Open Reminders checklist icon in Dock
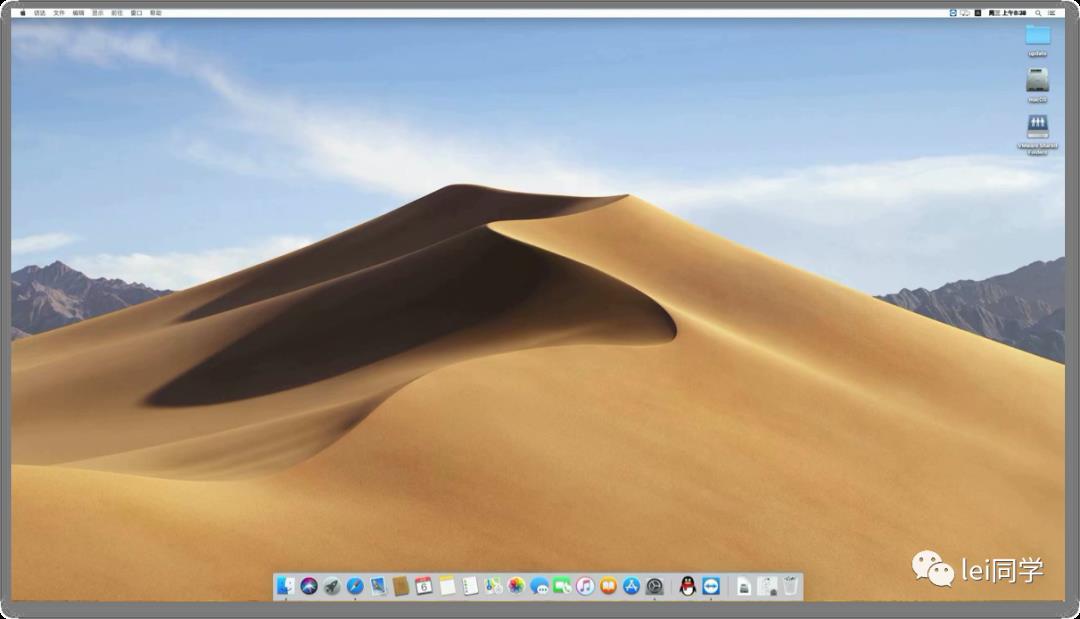The height and width of the screenshot is (619, 1080). coord(470,586)
